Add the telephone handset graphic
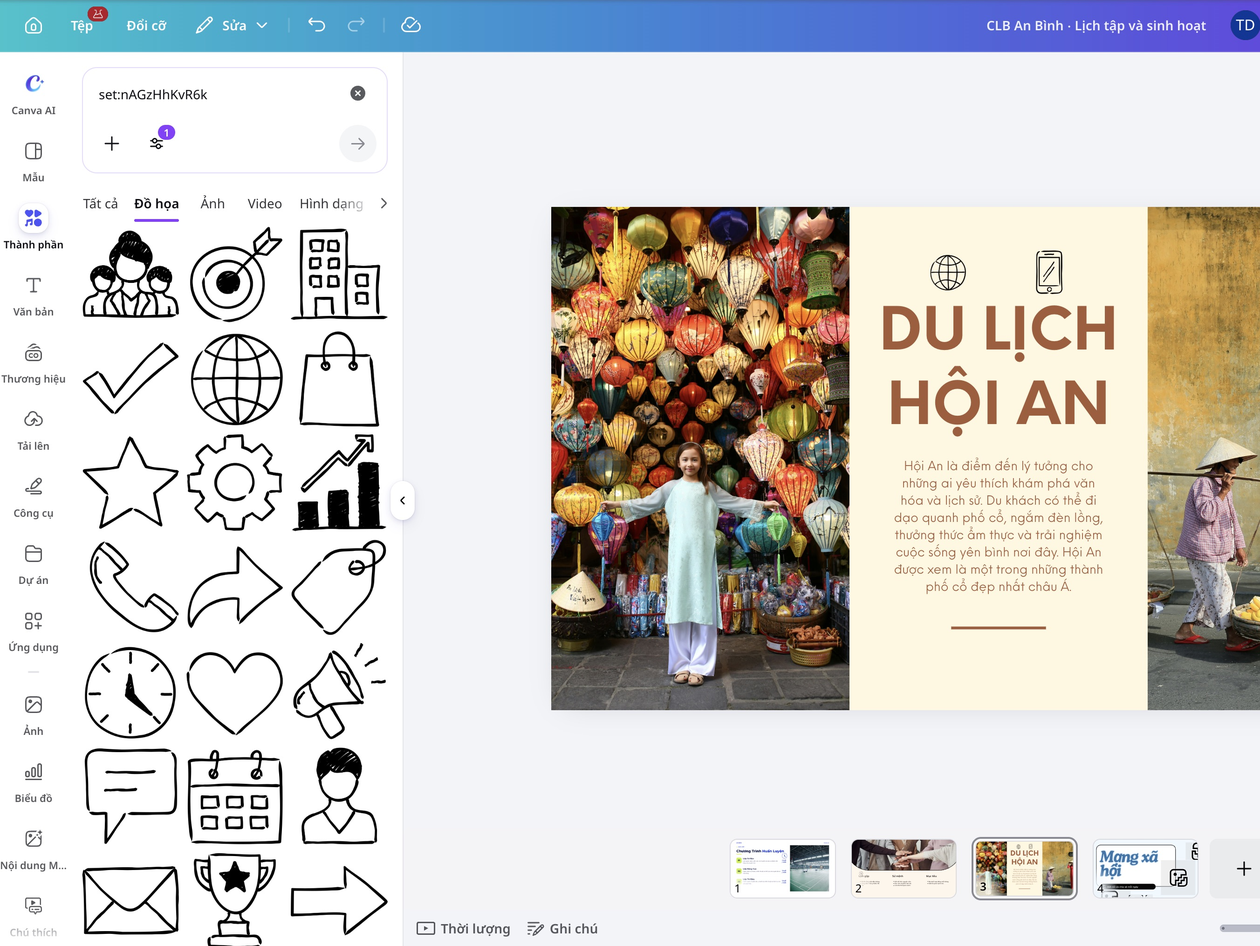 click(x=130, y=587)
